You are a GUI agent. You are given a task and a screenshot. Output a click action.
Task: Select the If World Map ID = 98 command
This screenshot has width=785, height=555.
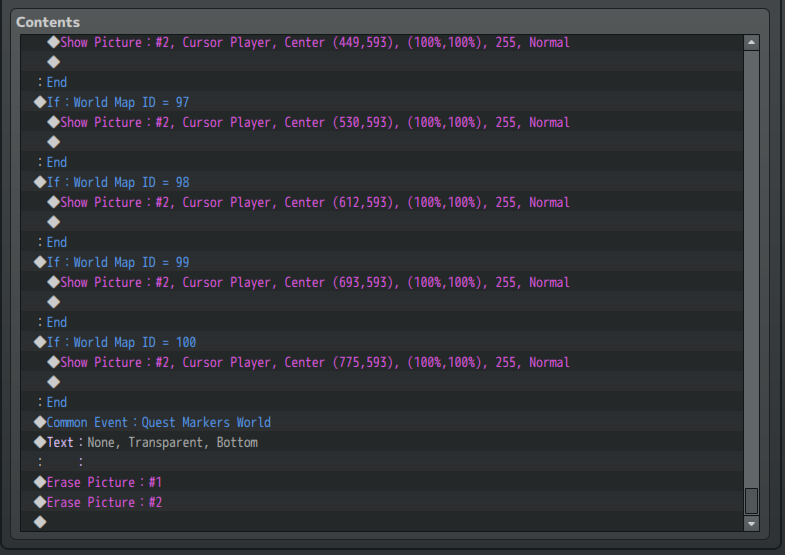click(118, 182)
